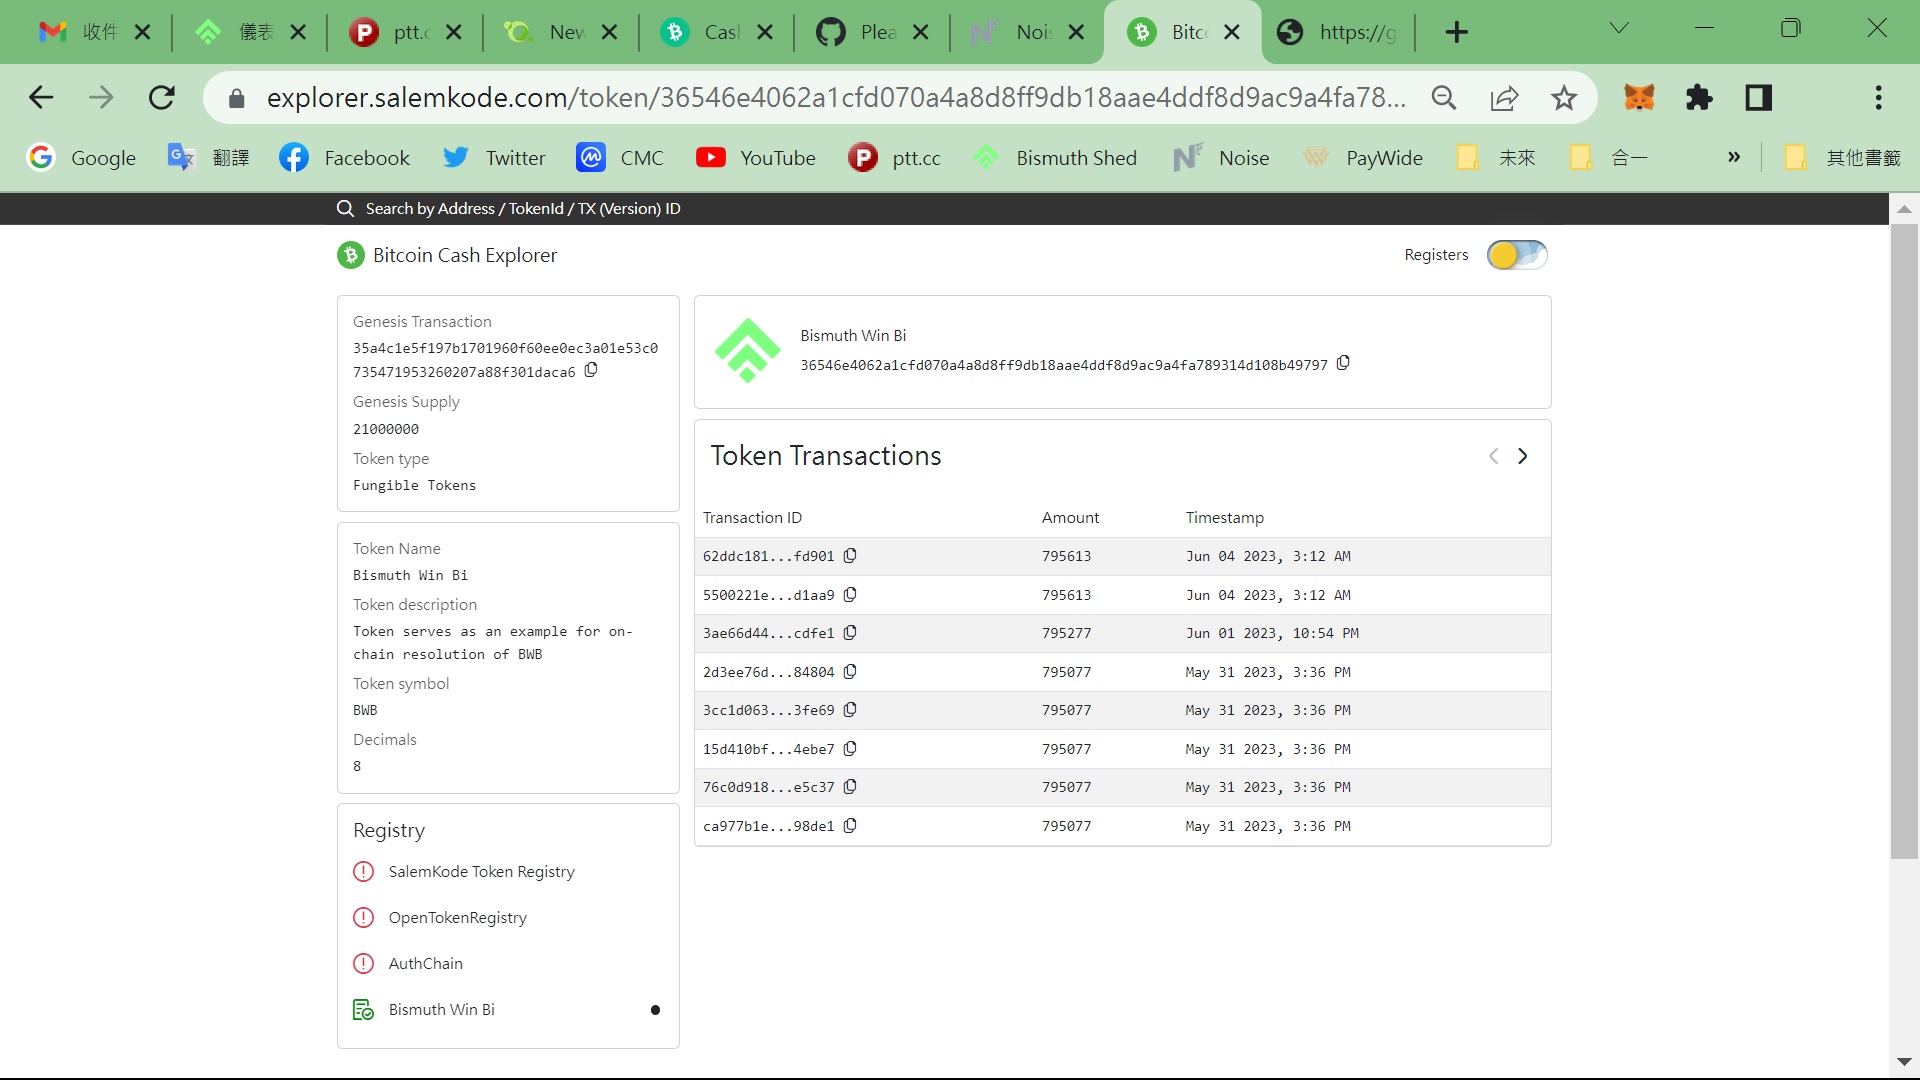Open the MetaMask fox extension

click(x=1639, y=97)
